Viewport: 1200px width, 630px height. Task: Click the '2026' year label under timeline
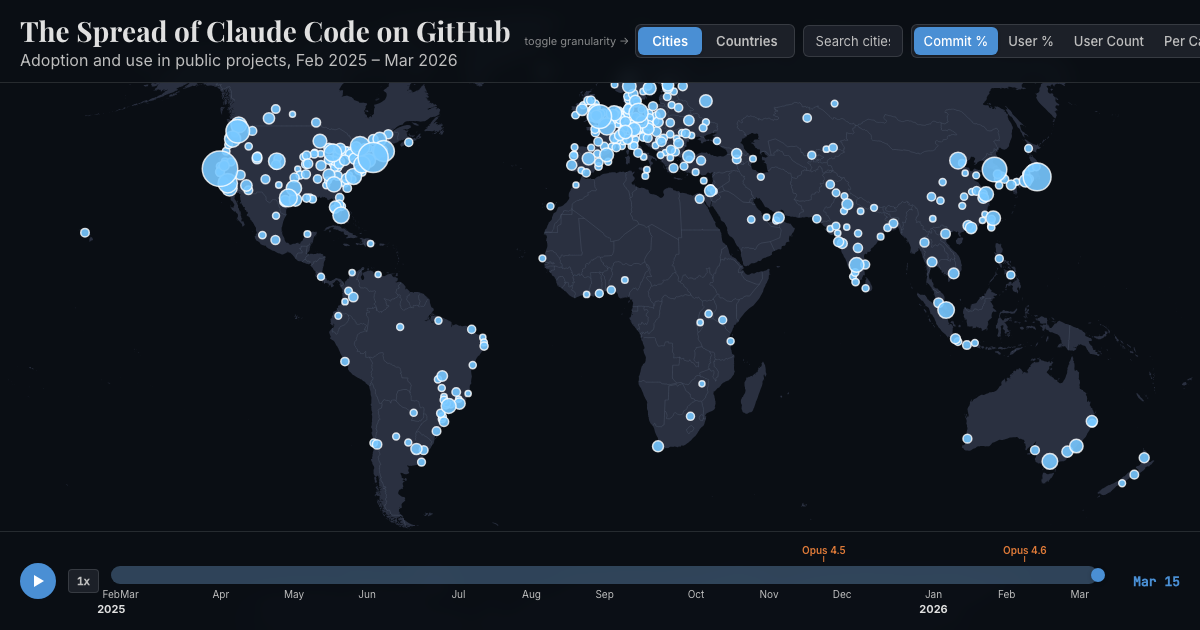pos(933,609)
